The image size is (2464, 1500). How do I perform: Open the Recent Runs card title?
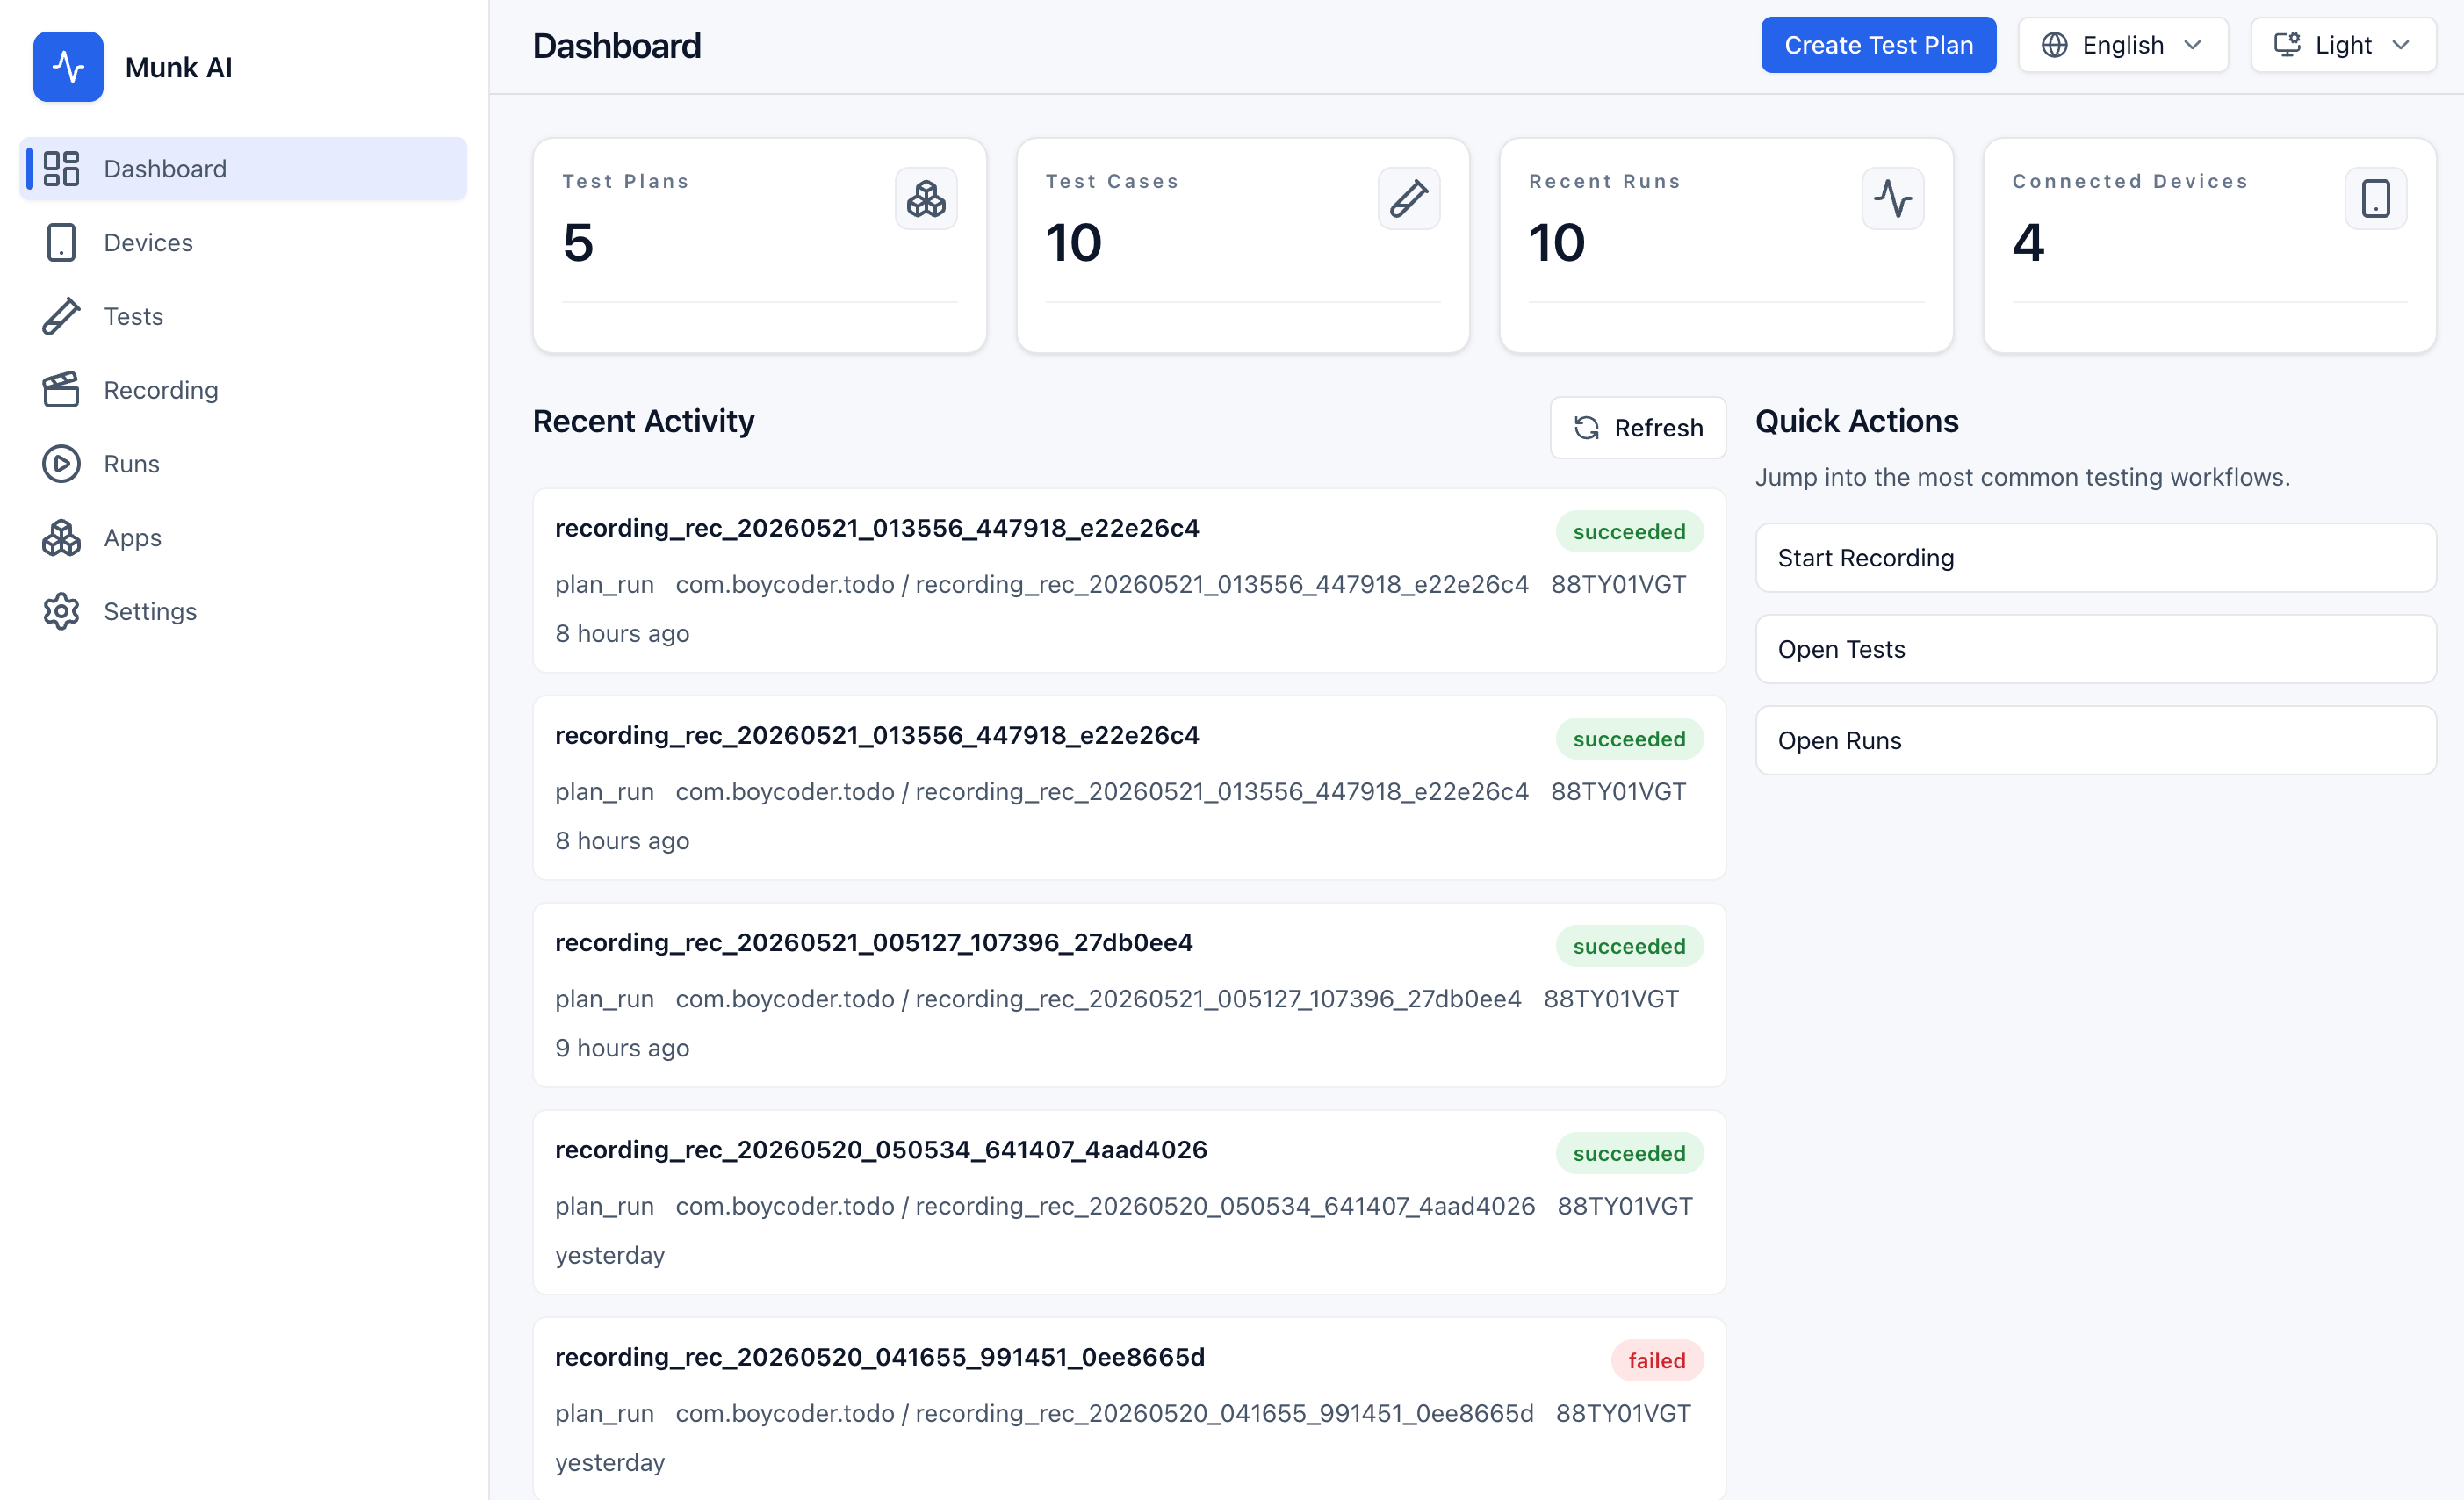[1605, 181]
